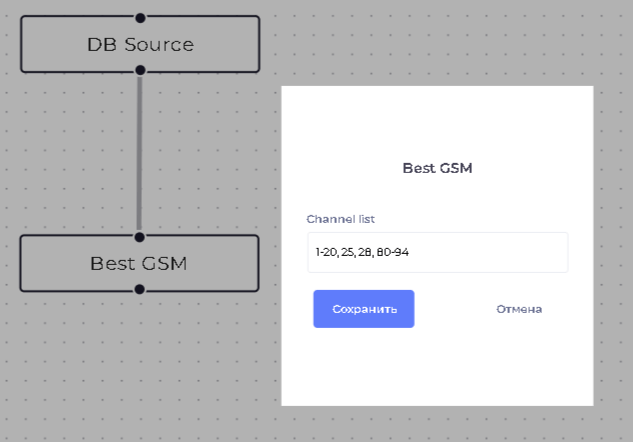
Task: Click empty canvas left of the connecting edge
Action: click(x=70, y=155)
